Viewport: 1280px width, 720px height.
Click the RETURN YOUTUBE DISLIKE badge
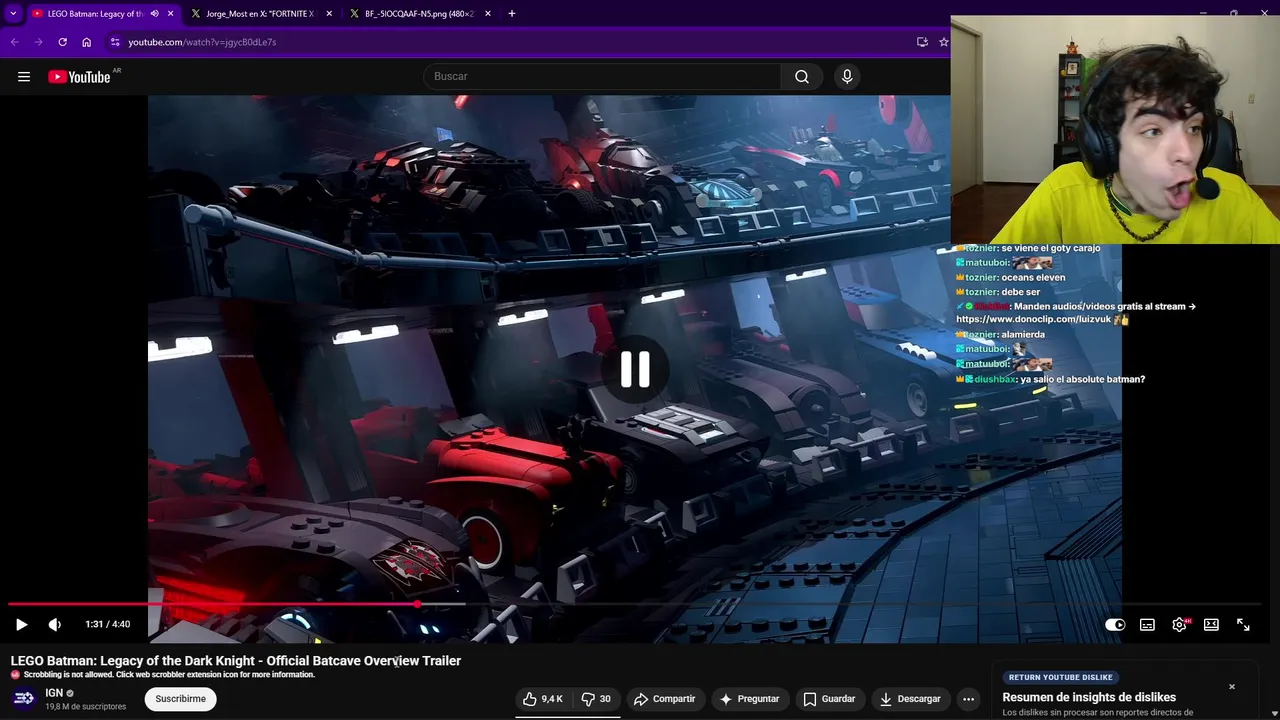(x=1061, y=677)
